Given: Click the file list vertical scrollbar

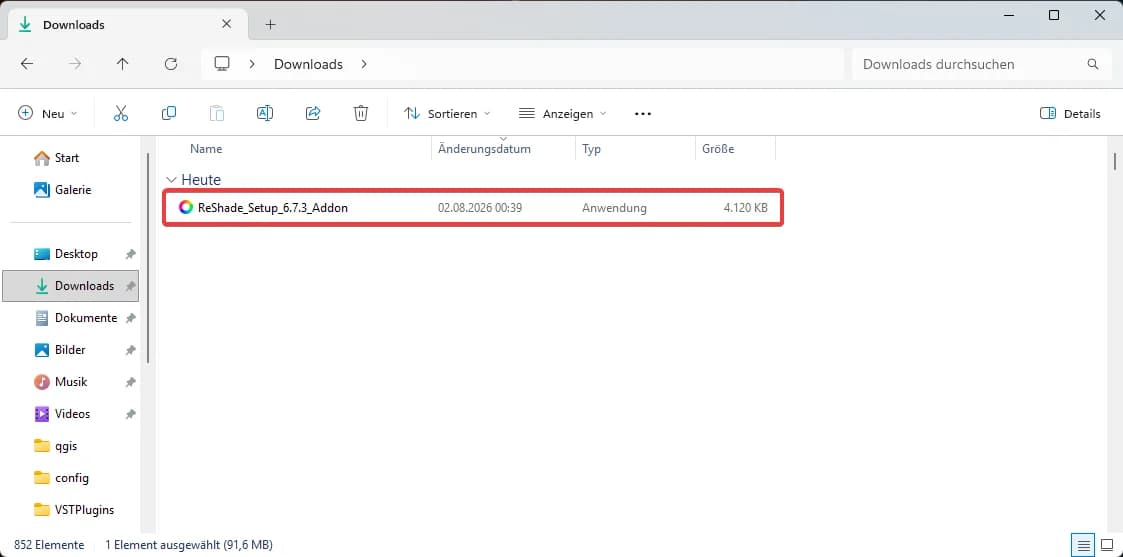Looking at the screenshot, I should tap(1114, 160).
